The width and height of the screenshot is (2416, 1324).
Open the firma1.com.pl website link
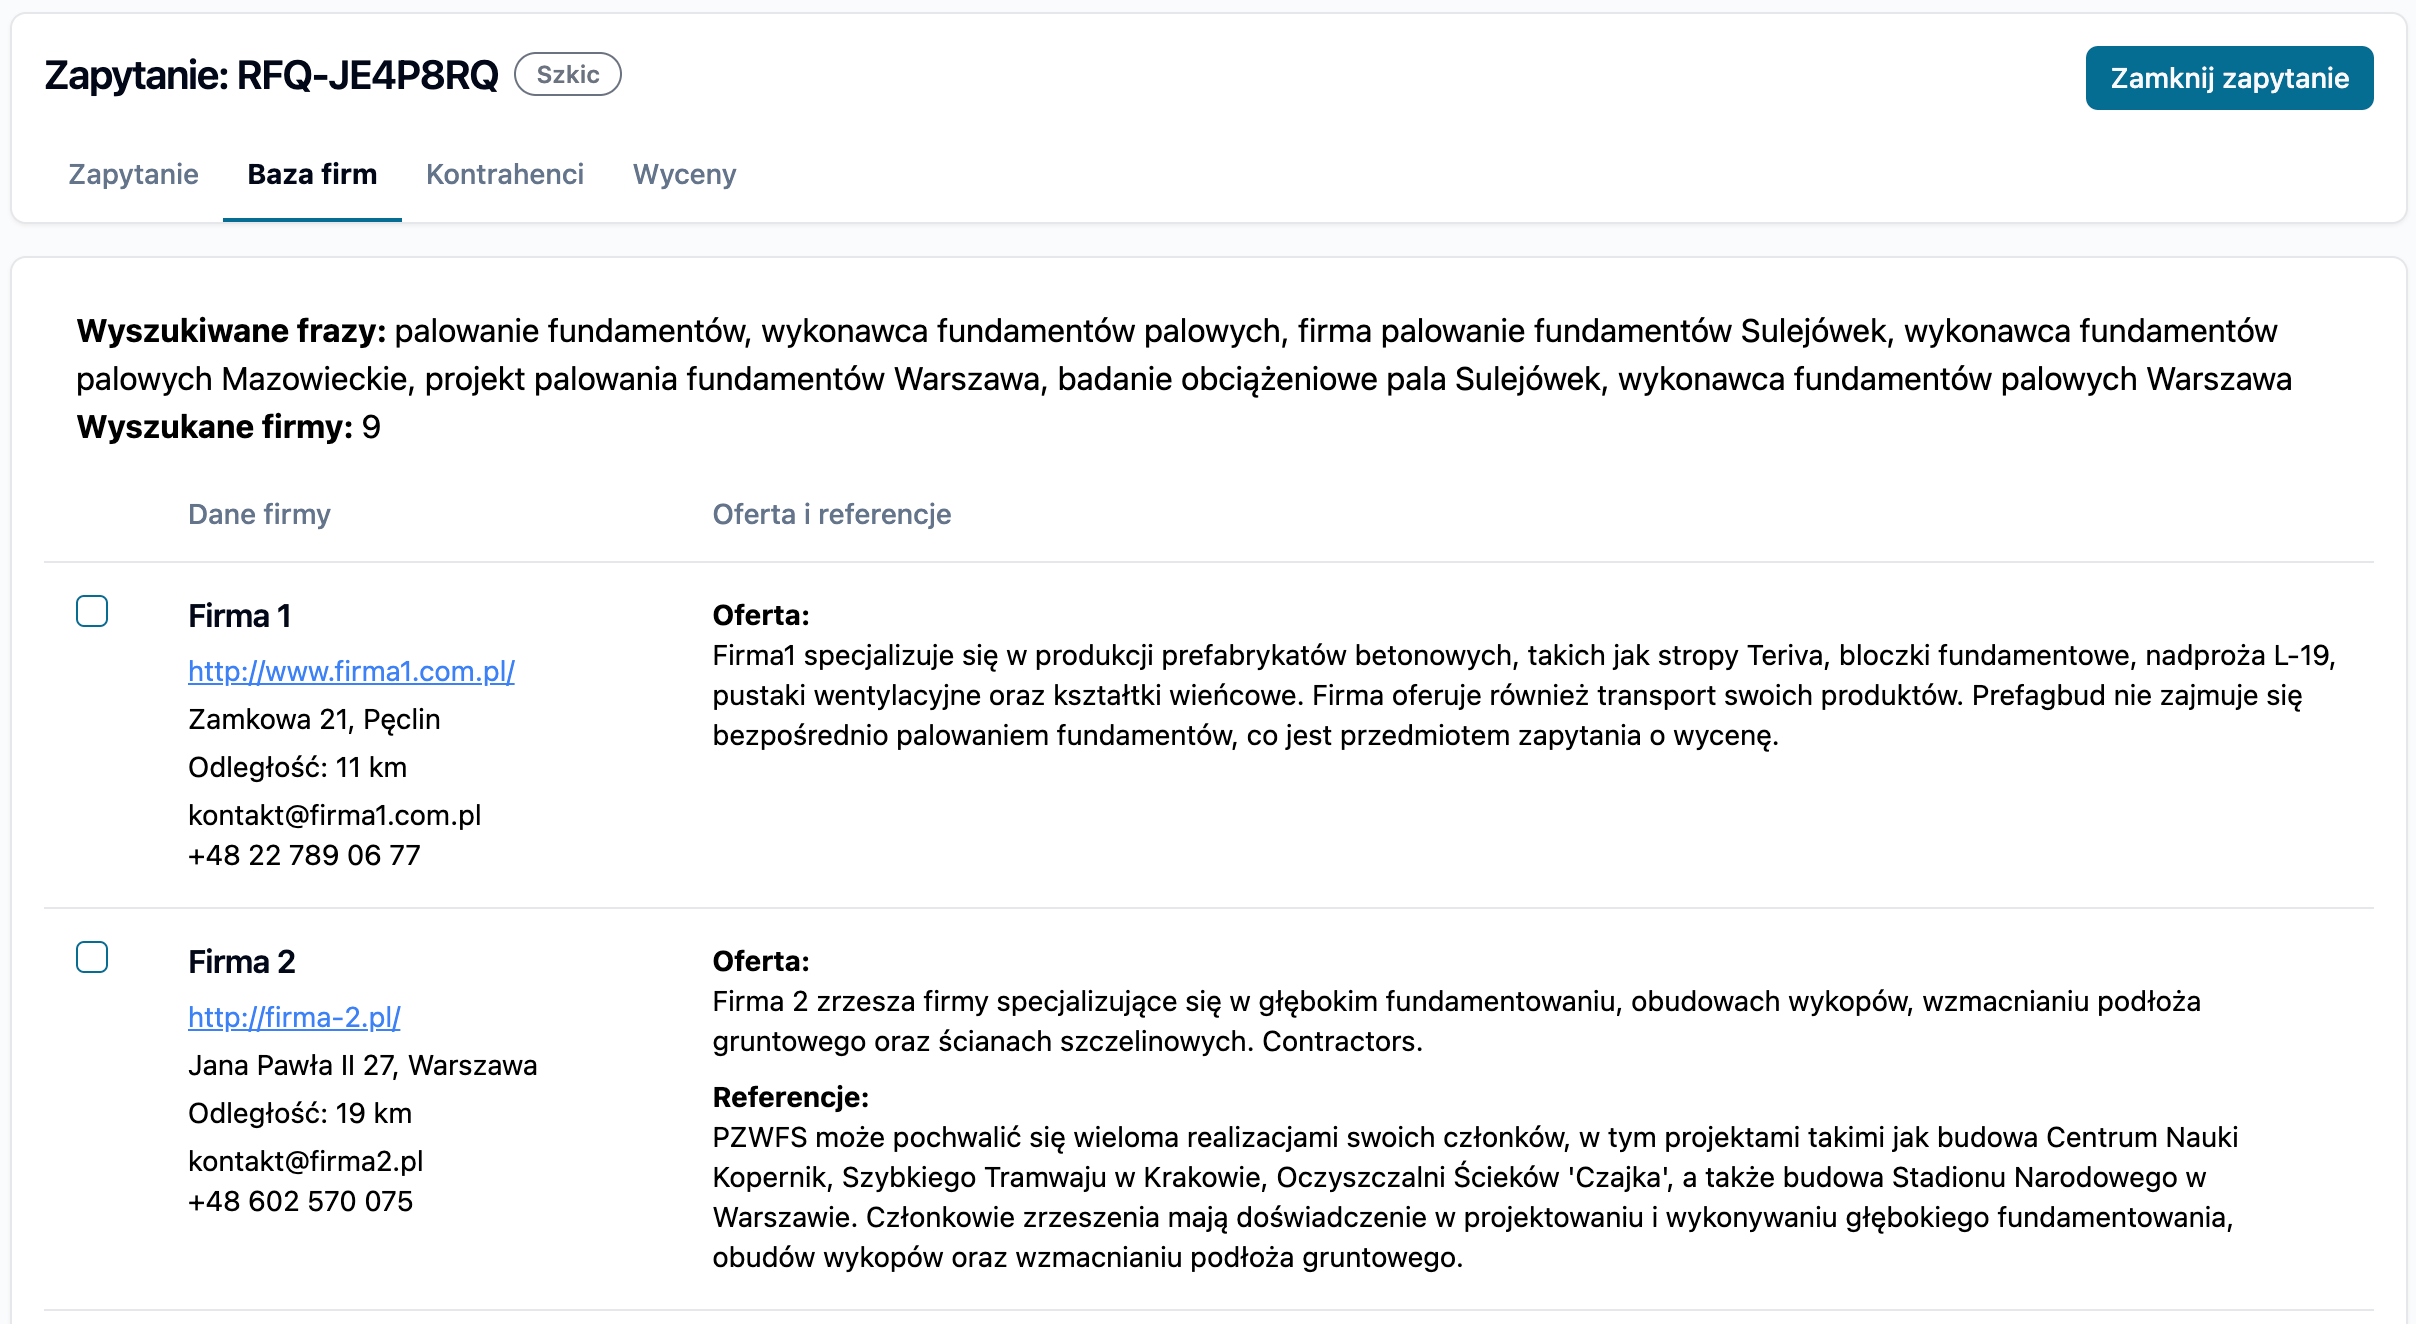pyautogui.click(x=351, y=671)
